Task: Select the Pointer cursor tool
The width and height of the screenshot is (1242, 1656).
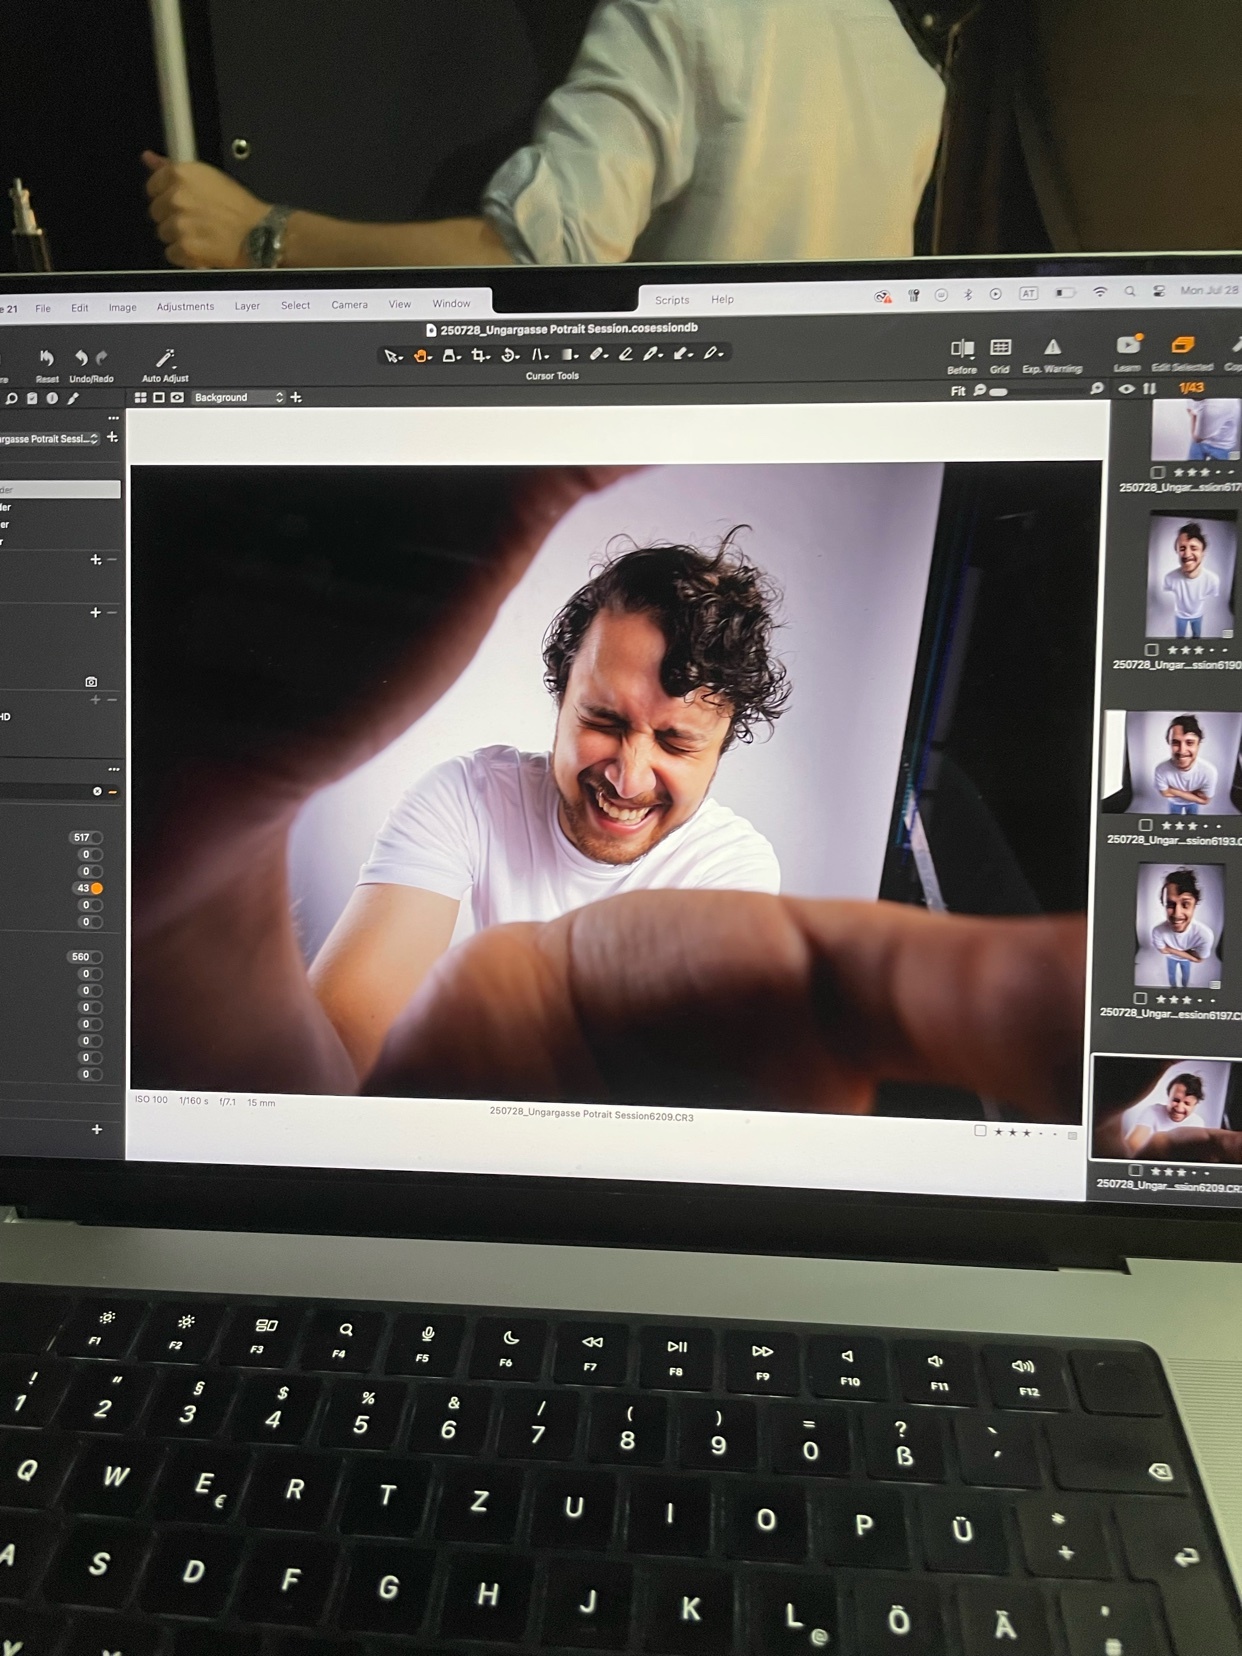Action: (x=392, y=357)
